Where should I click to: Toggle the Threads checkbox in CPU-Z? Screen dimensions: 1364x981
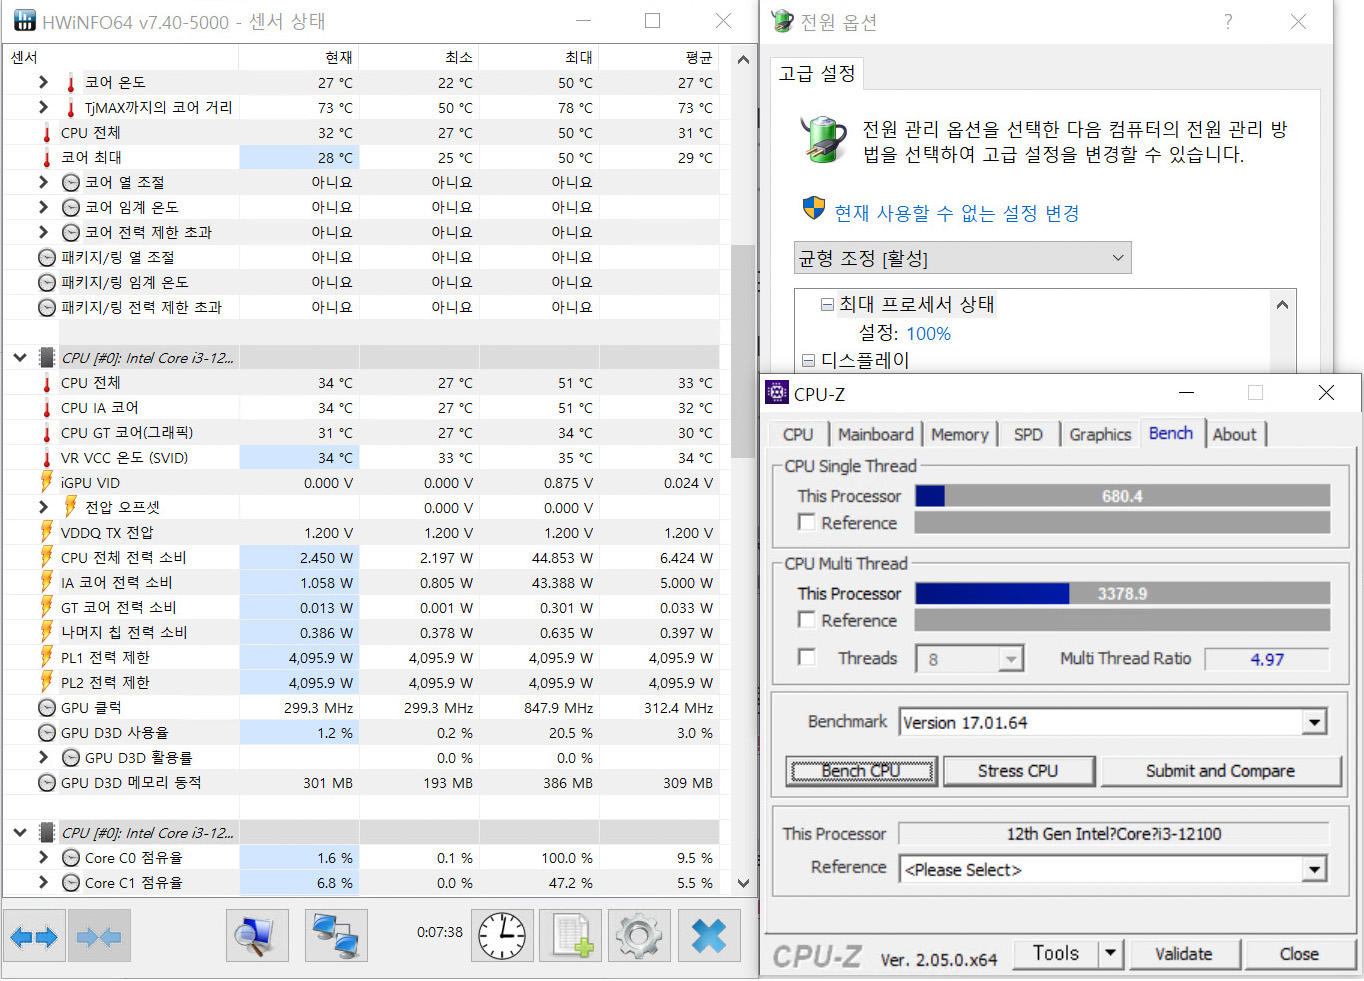point(807,657)
